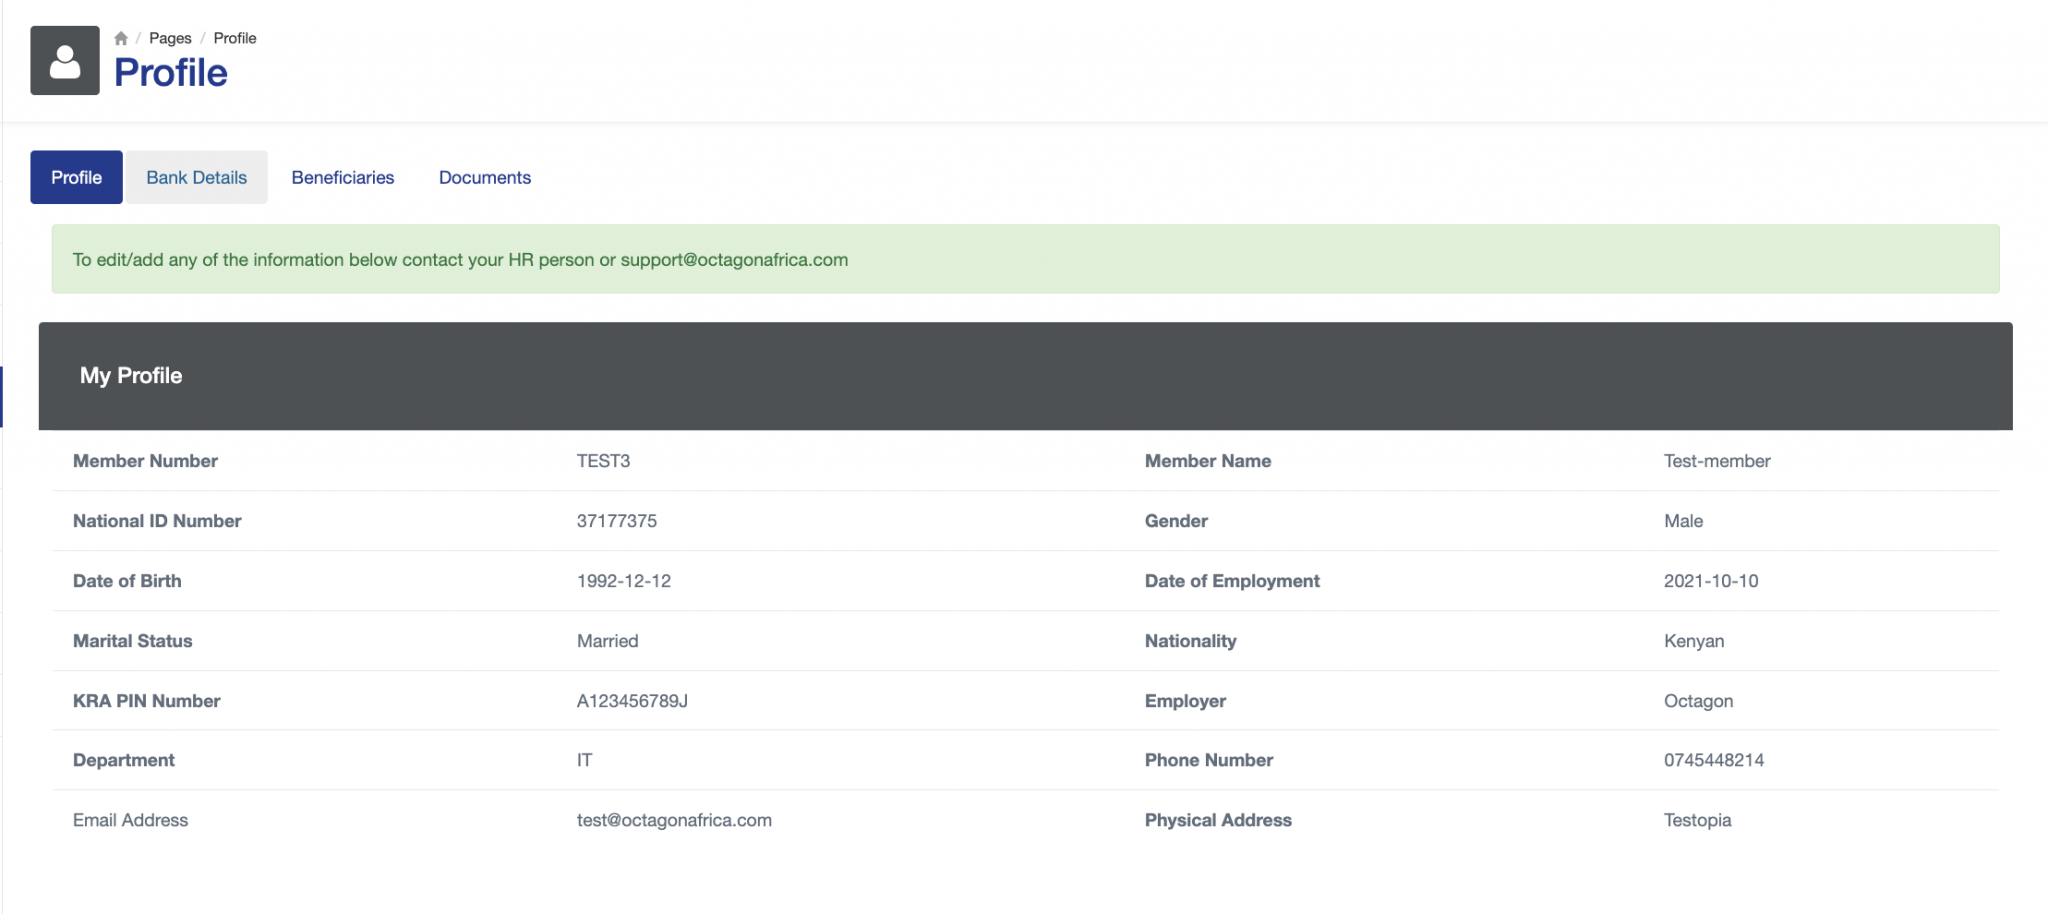Click the email address test@octagonafrica.com

[x=673, y=819]
